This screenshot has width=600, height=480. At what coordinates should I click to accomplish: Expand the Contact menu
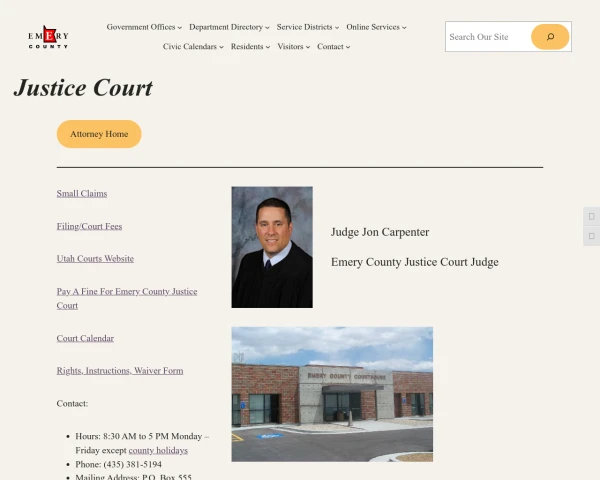click(x=333, y=47)
